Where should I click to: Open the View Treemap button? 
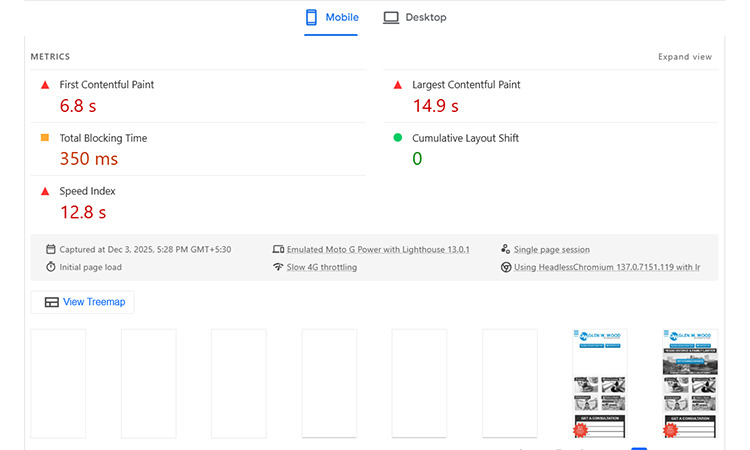coord(83,302)
